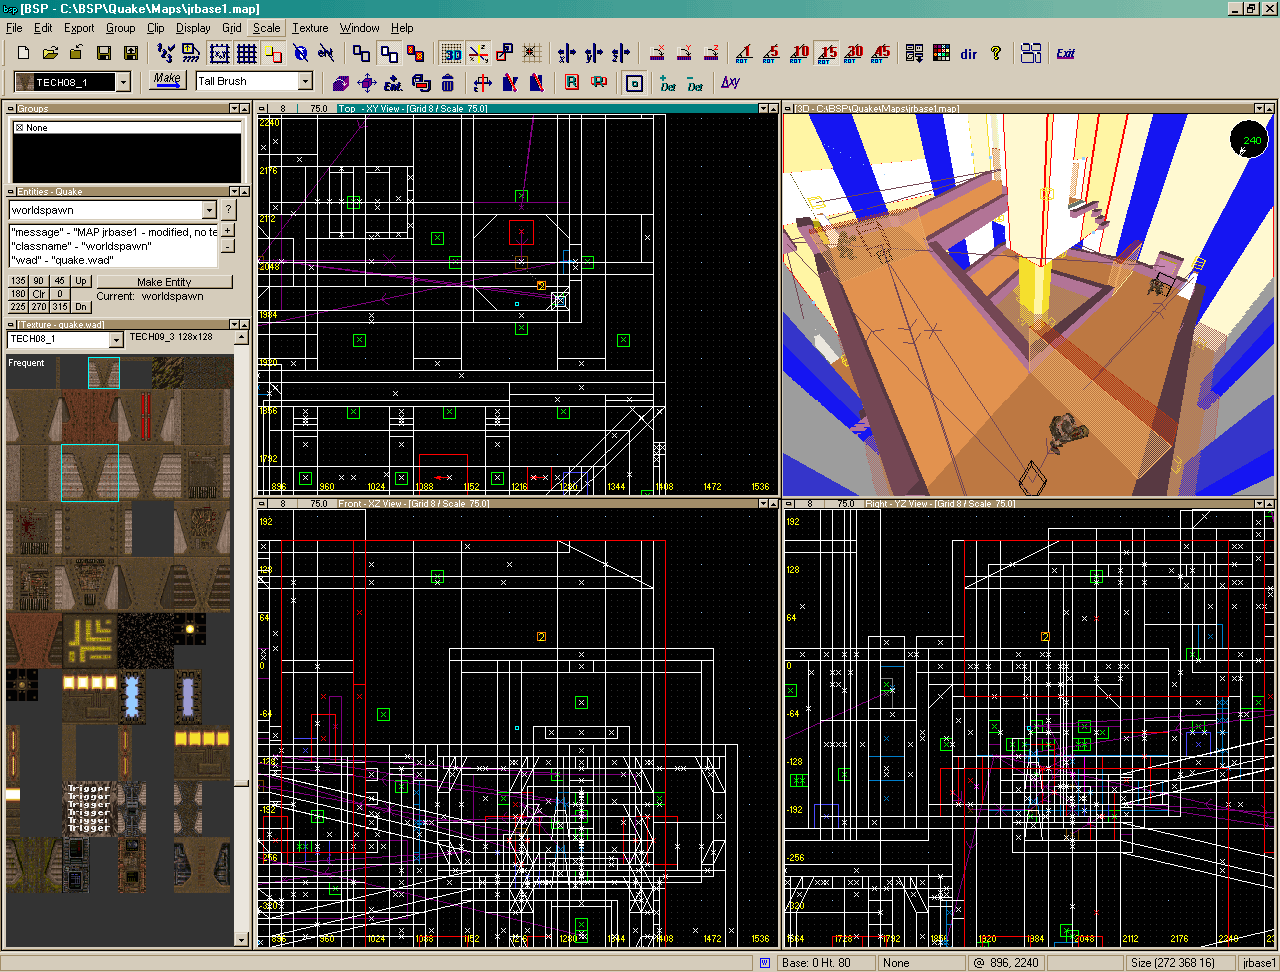1280x972 pixels.
Task: Click the Clr angle button
Action: point(39,294)
